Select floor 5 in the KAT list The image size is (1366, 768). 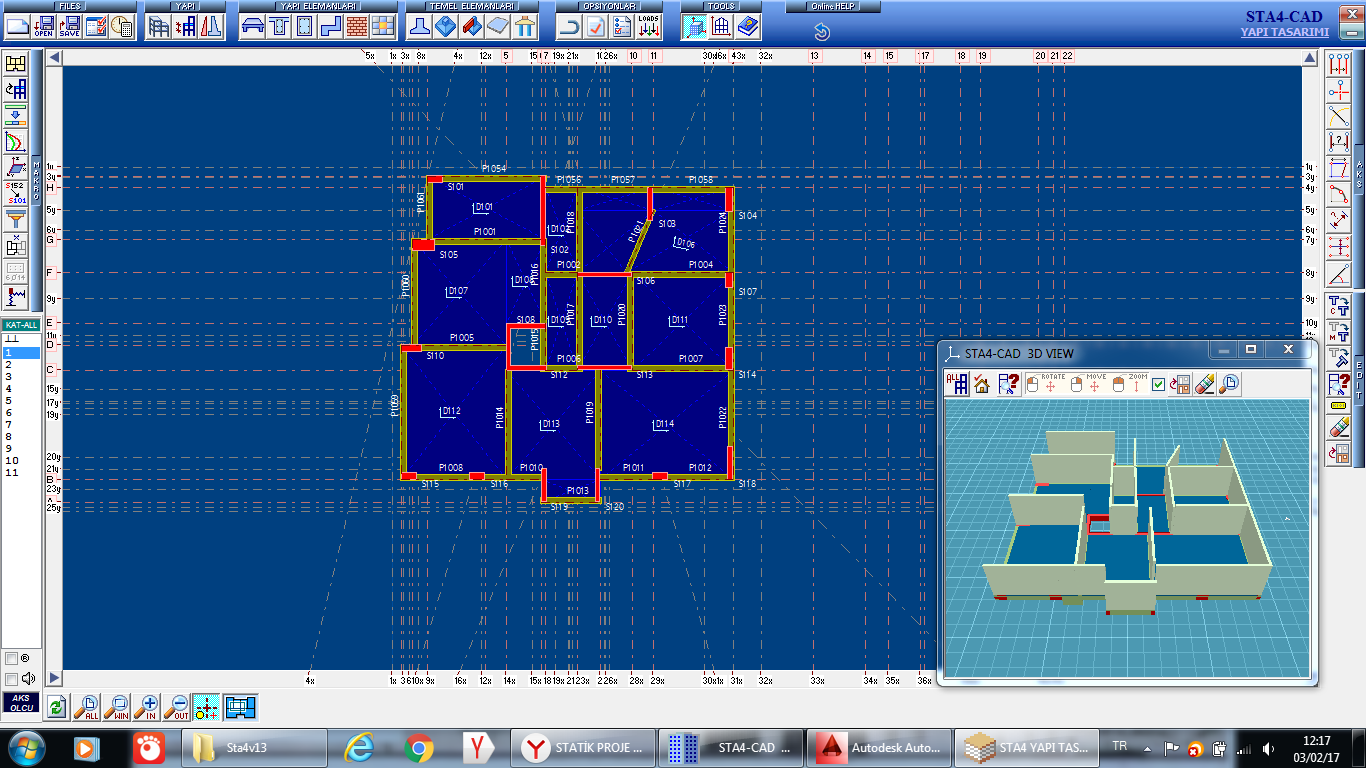9,400
